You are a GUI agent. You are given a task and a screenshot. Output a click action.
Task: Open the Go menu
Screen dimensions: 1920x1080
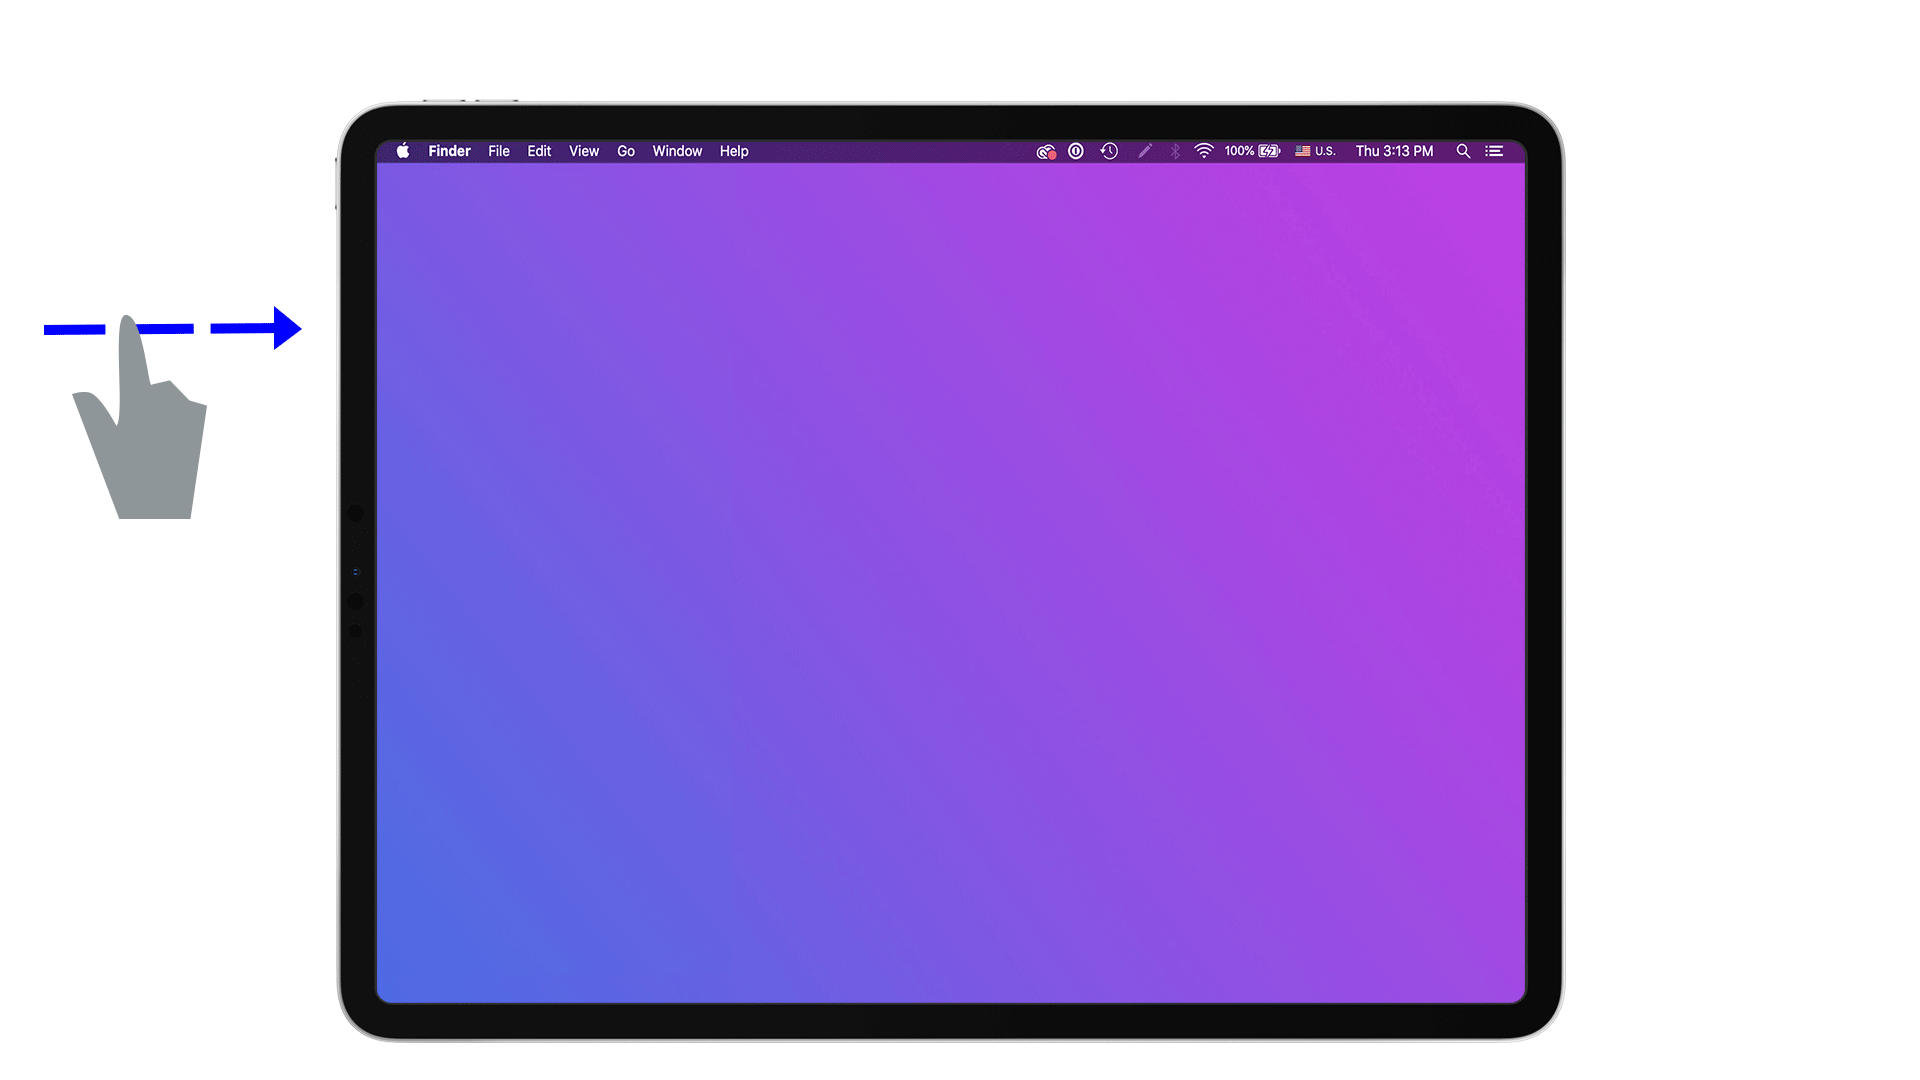click(626, 151)
